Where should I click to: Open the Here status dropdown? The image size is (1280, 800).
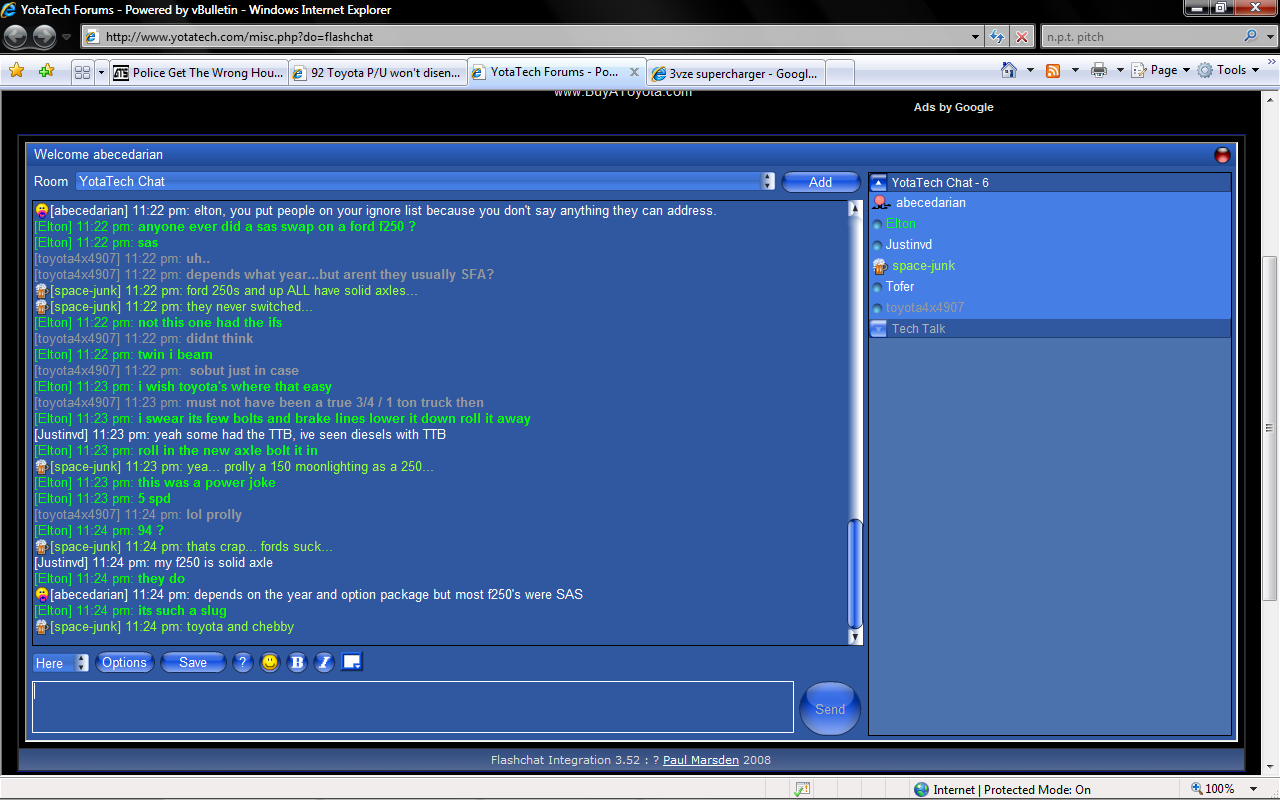tap(61, 663)
